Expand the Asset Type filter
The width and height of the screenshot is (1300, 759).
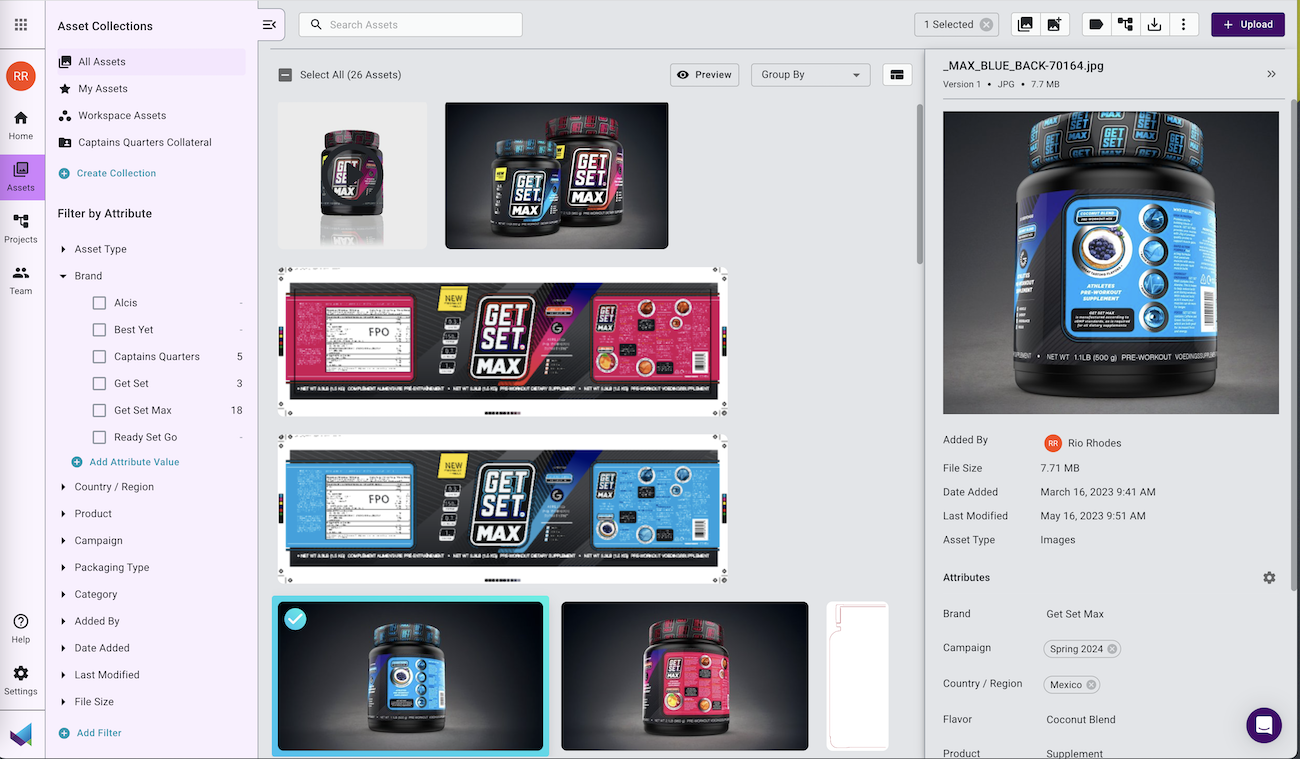pos(64,249)
